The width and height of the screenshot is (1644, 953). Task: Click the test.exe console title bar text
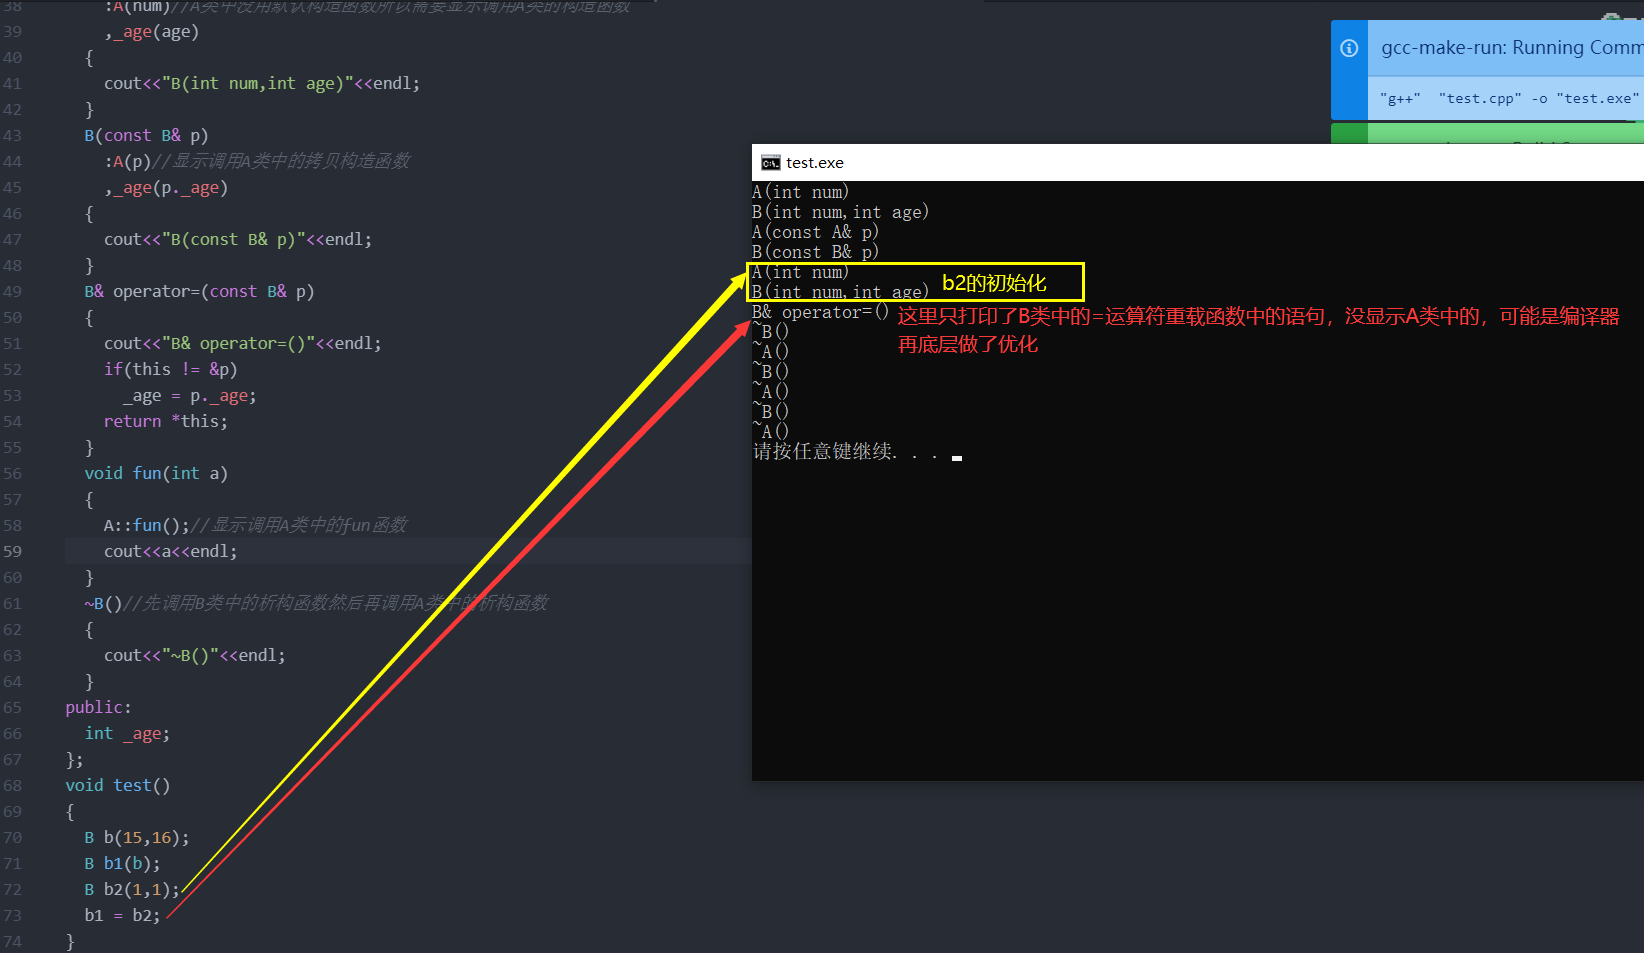pos(815,163)
